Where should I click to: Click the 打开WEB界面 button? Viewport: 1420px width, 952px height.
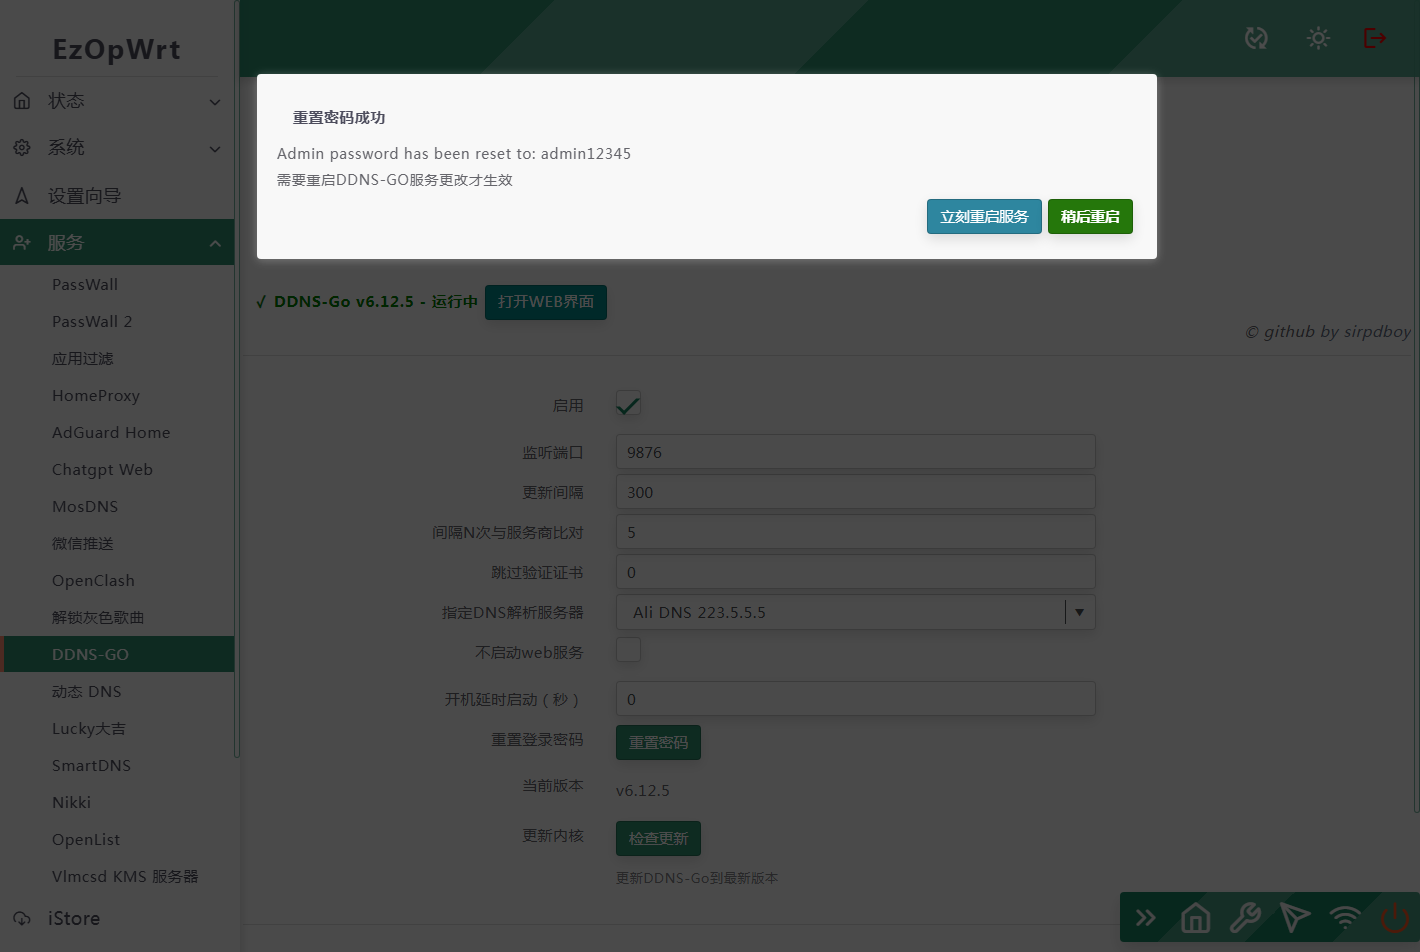click(546, 302)
